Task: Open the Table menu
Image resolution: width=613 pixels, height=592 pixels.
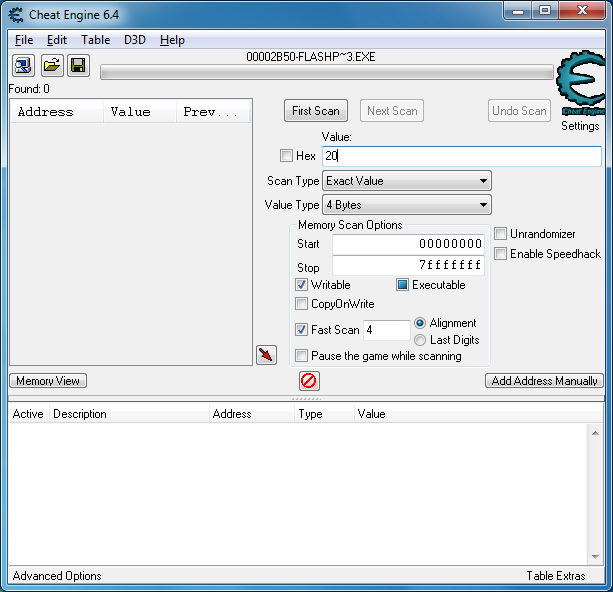Action: point(95,40)
